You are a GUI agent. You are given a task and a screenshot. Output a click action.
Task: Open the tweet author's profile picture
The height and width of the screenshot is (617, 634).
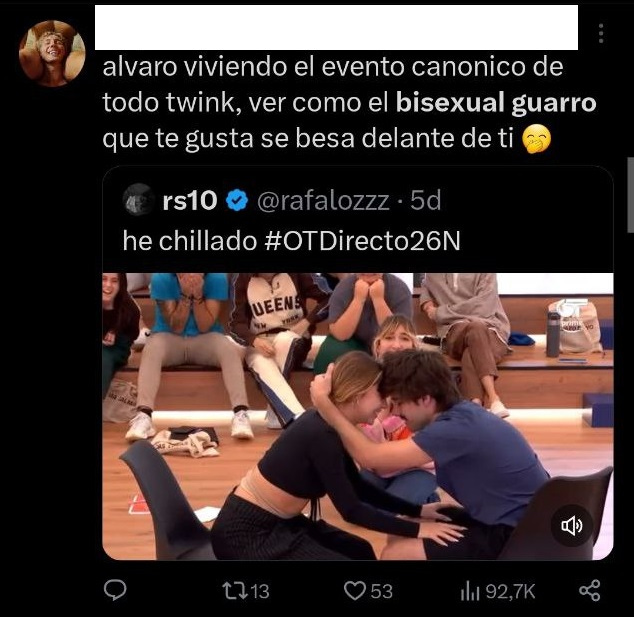52,53
